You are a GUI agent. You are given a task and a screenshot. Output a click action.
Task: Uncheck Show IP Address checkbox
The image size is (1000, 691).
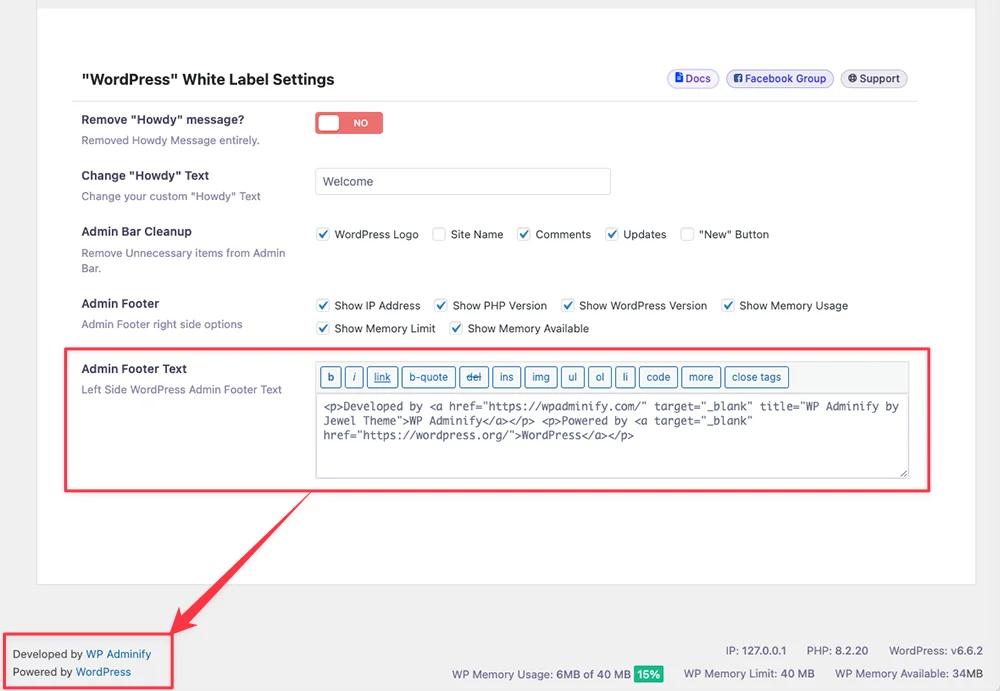pyautogui.click(x=323, y=306)
